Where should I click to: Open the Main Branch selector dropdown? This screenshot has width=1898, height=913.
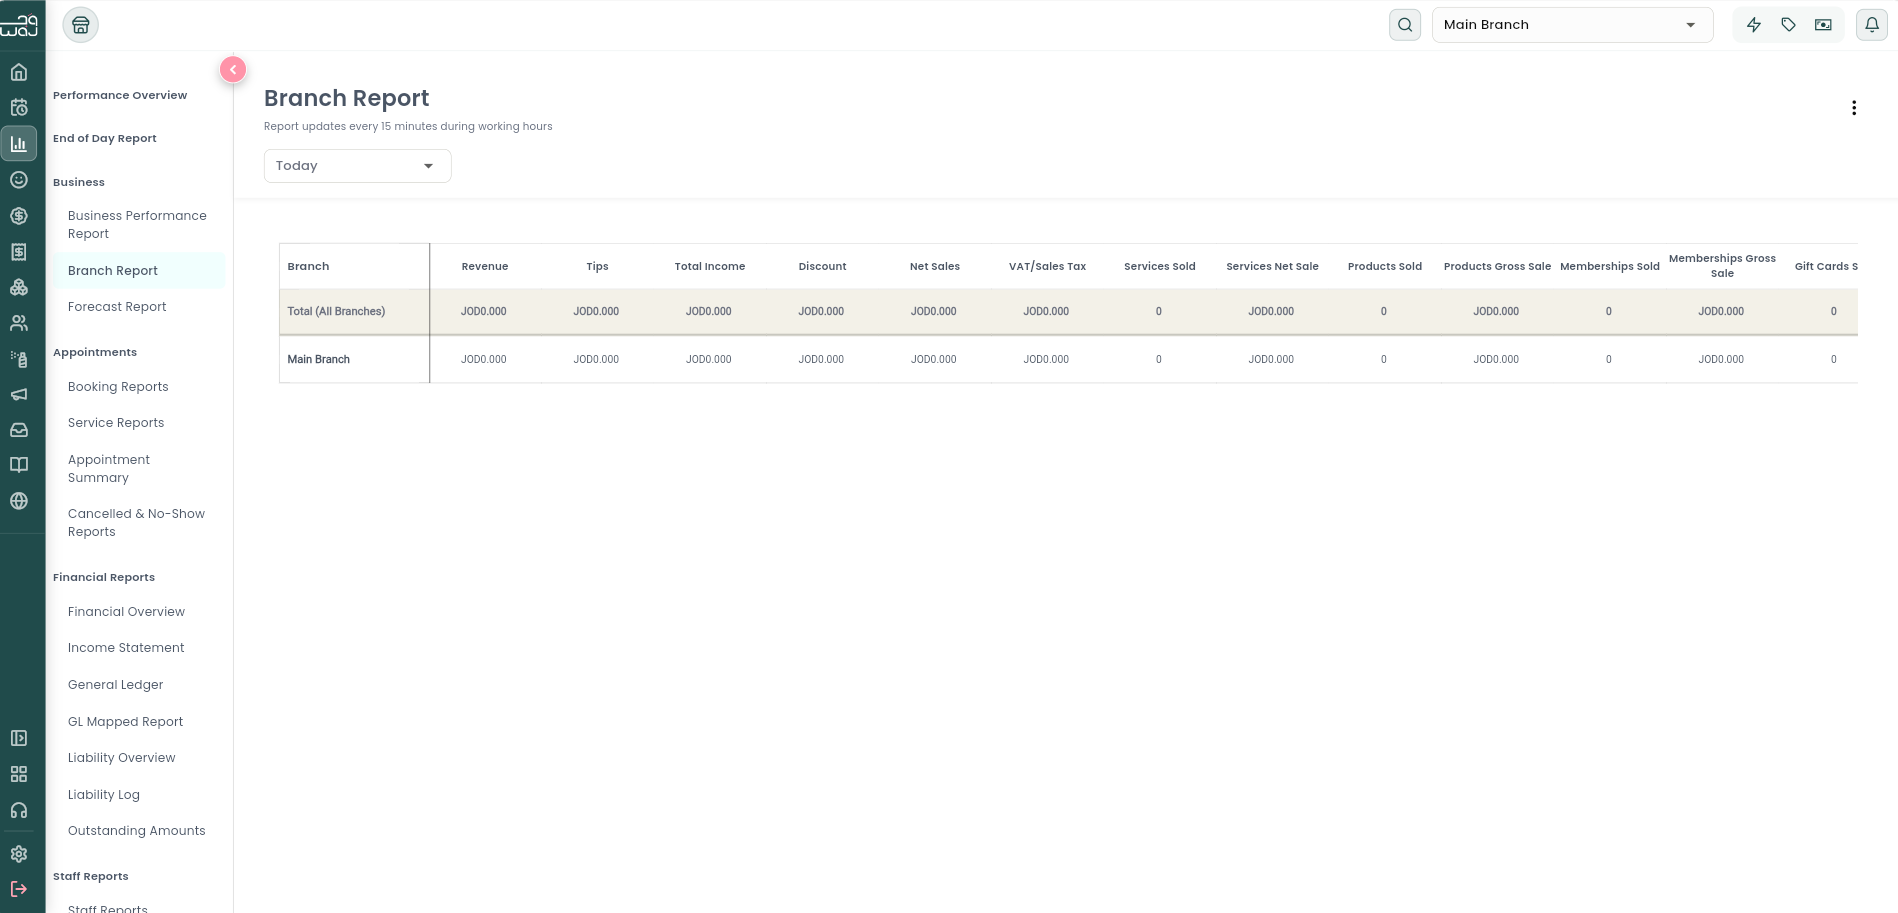click(1573, 25)
